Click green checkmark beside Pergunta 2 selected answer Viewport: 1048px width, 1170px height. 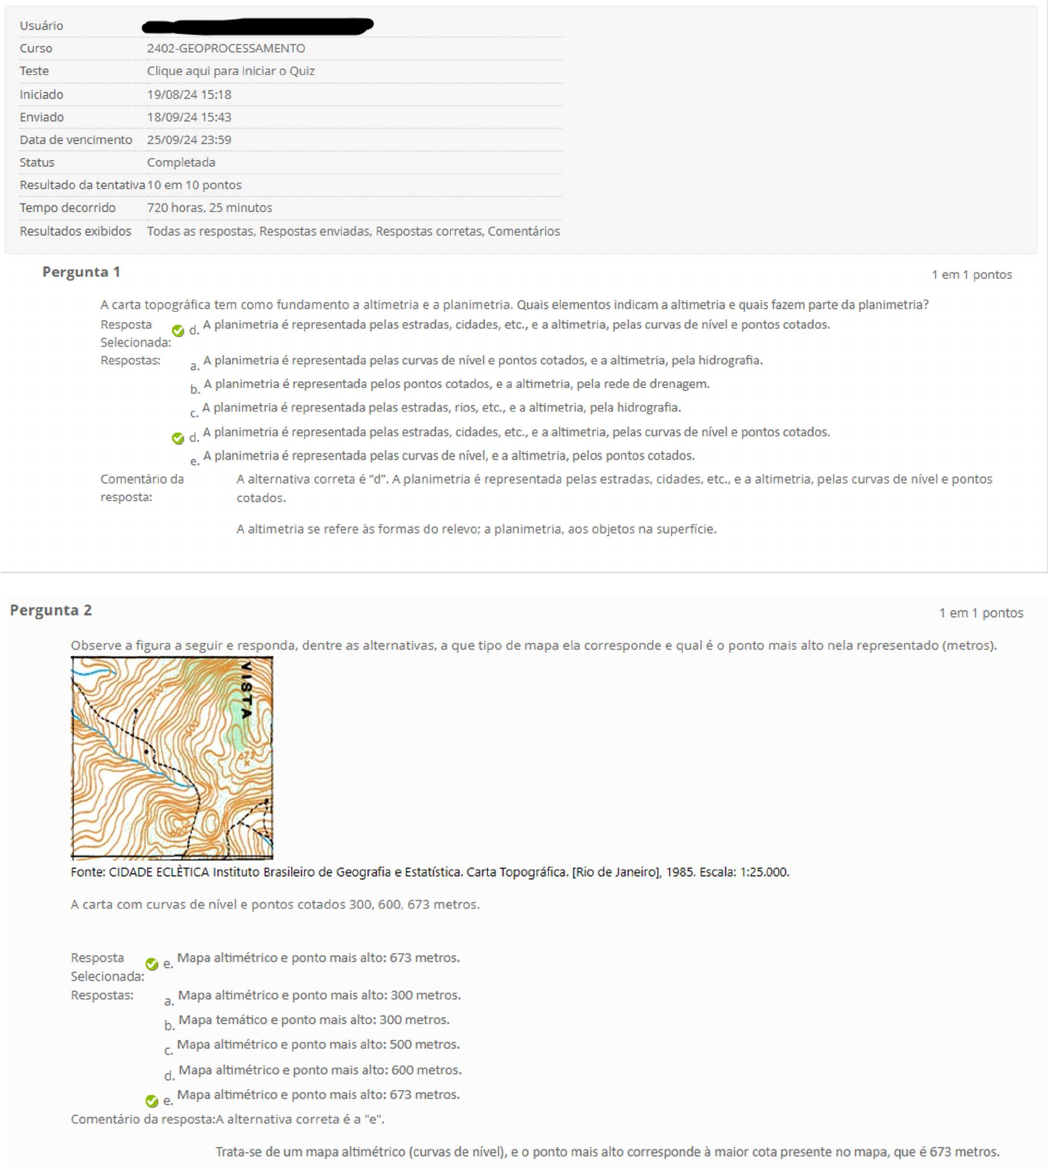tap(152, 964)
